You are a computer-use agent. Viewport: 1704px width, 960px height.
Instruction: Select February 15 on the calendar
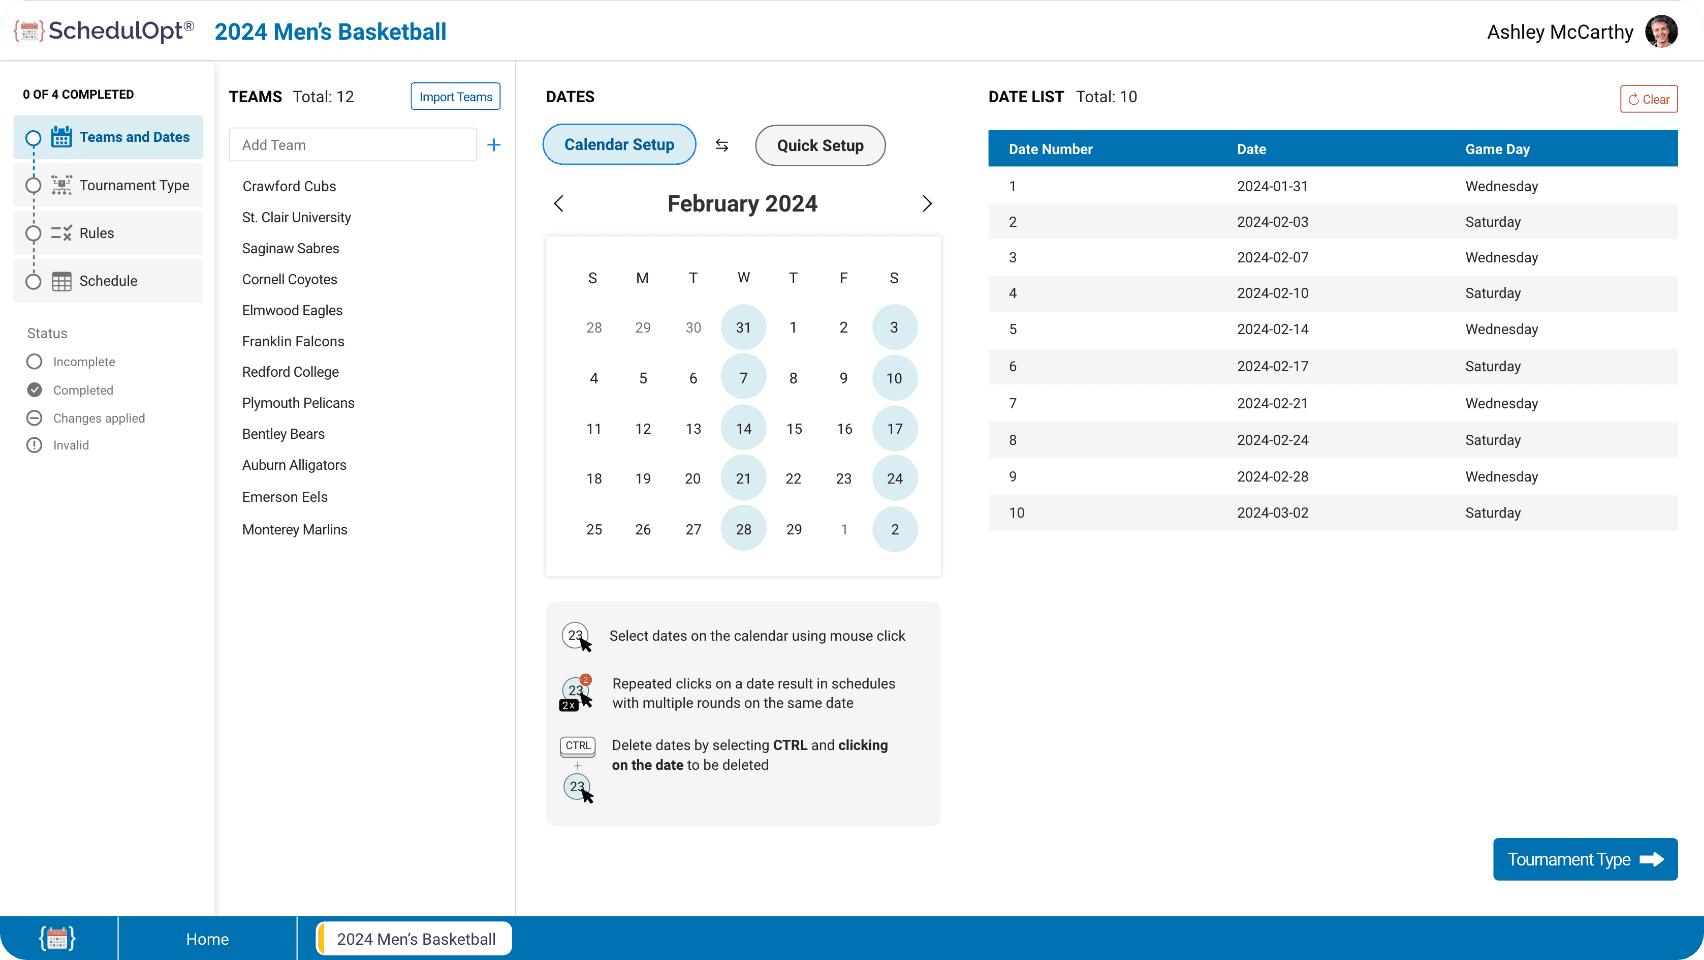tap(794, 429)
